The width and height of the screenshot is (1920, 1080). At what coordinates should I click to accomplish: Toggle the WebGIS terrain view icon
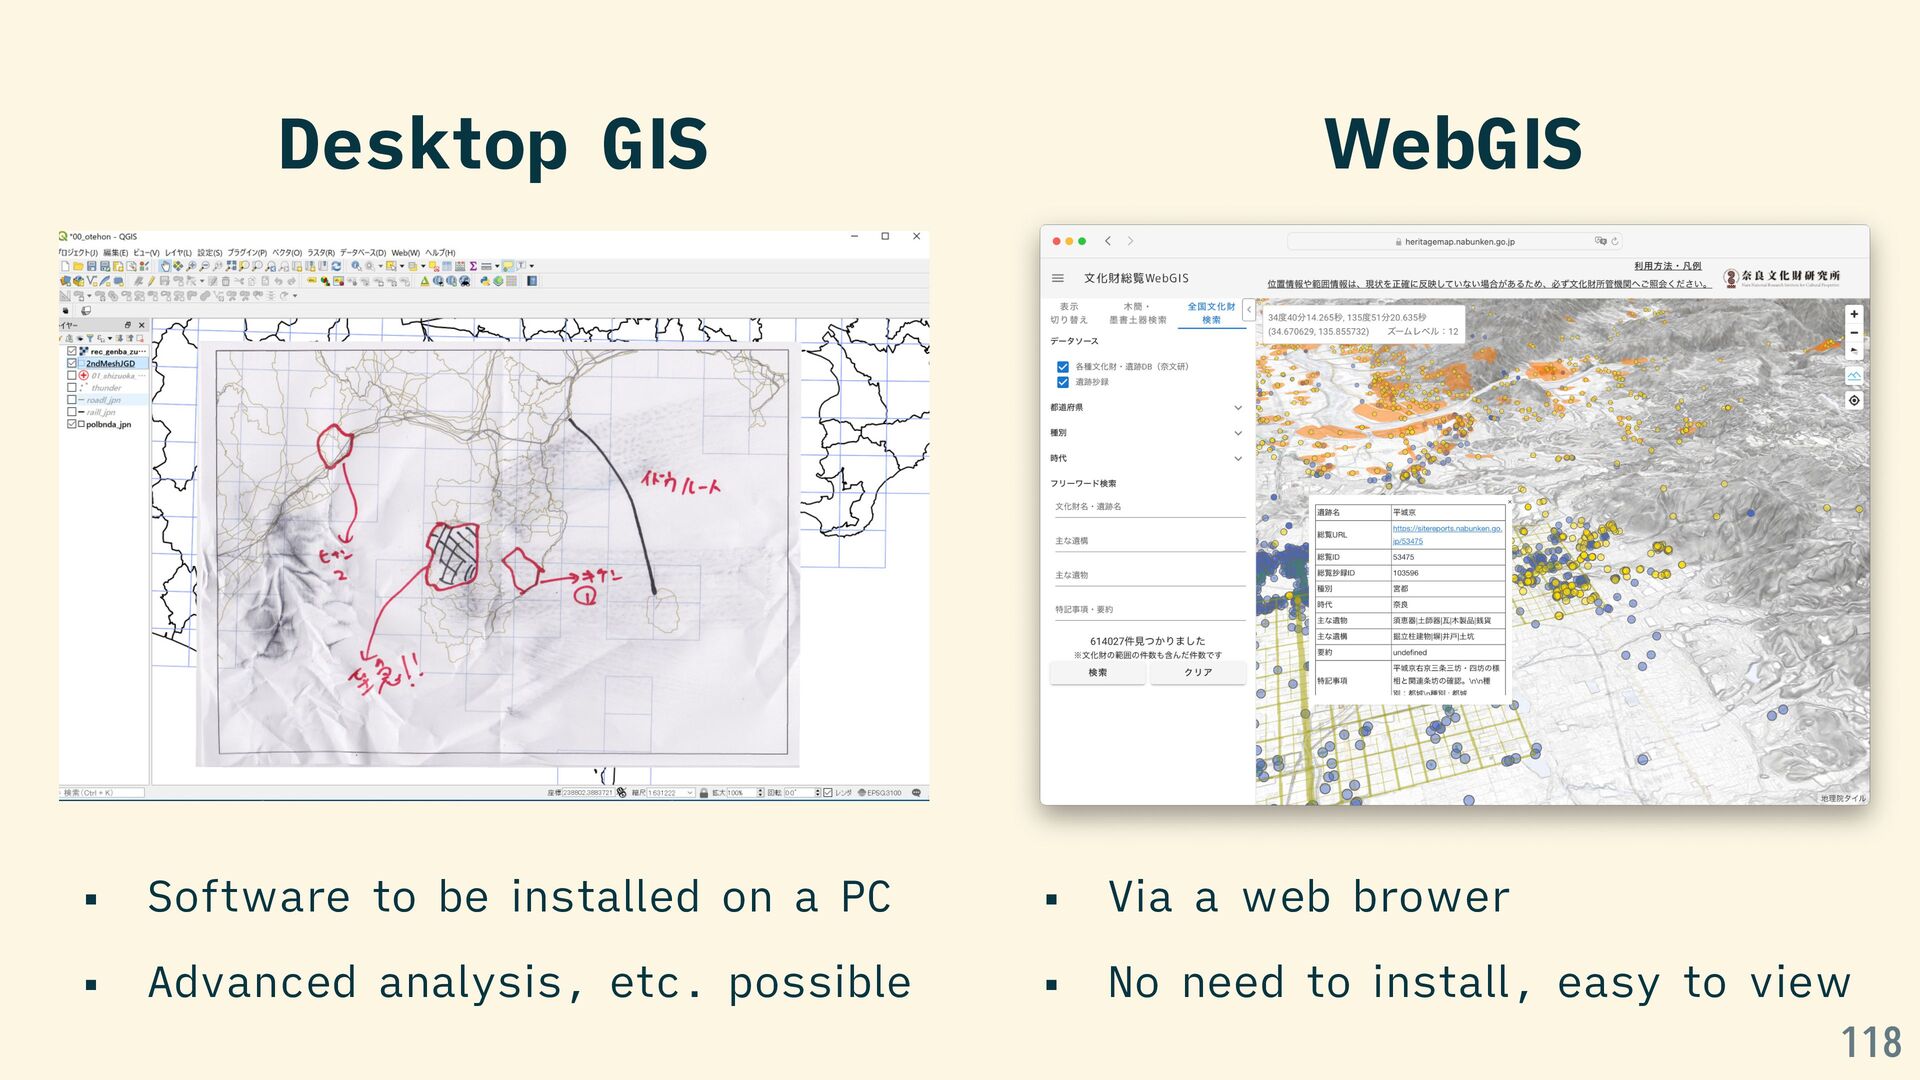pos(1854,376)
